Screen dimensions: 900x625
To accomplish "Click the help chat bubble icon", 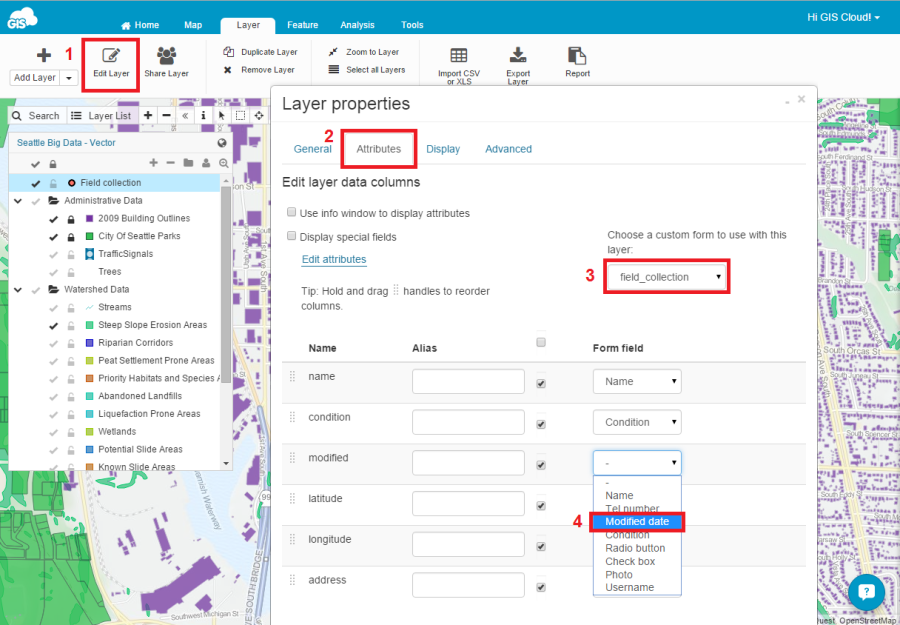I will point(866,591).
